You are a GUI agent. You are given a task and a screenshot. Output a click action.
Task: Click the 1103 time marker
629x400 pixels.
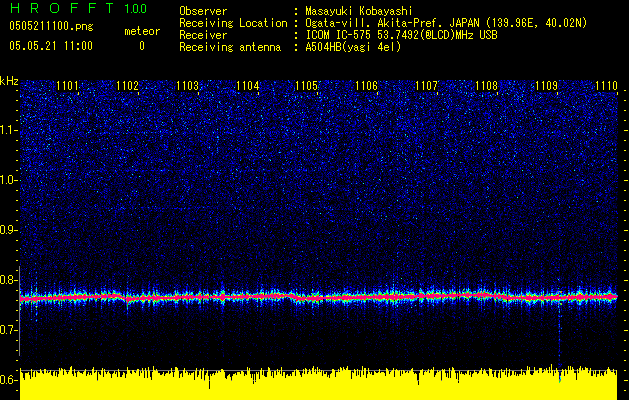pos(187,86)
